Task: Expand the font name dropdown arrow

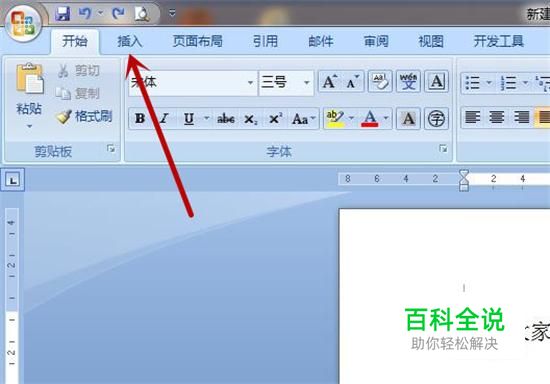Action: 250,83
